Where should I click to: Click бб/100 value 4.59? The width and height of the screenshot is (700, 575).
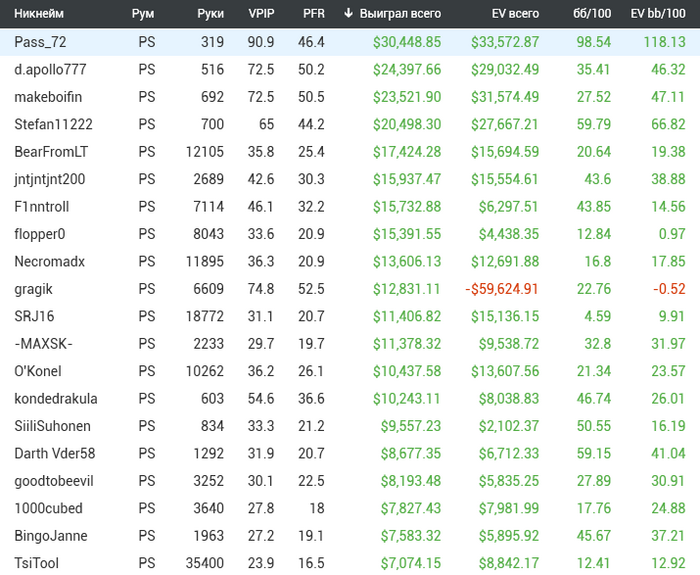(598, 317)
